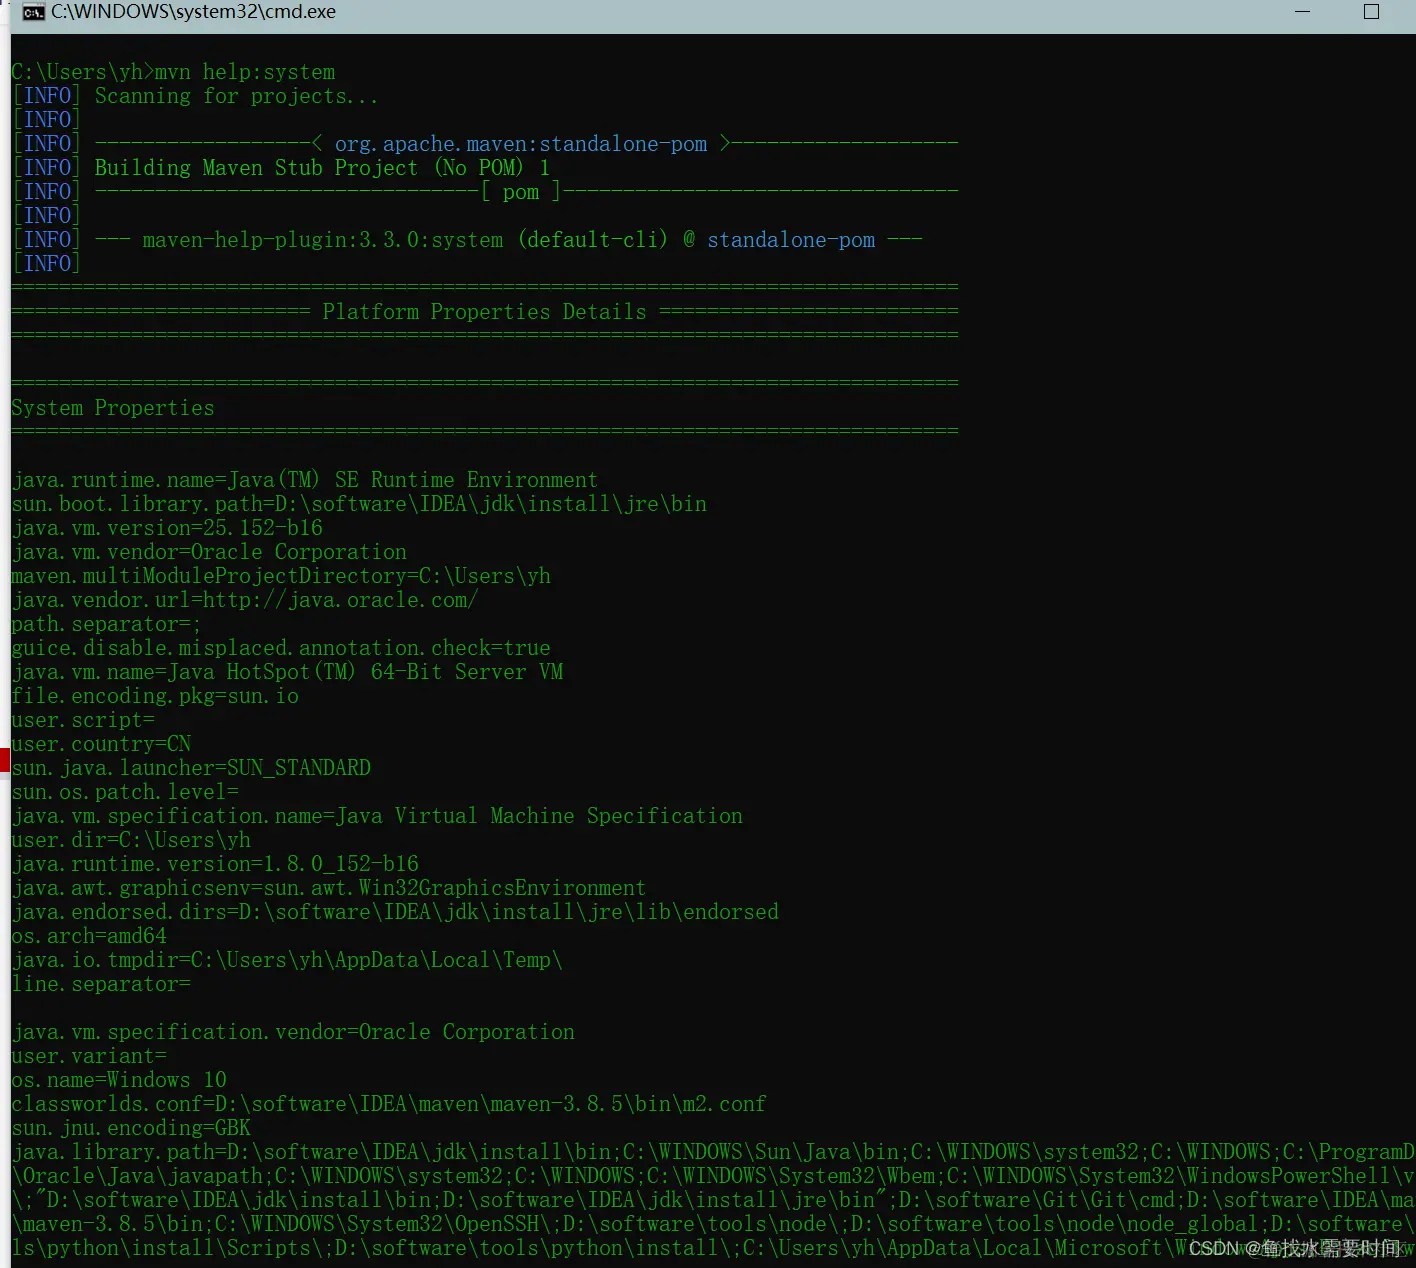The height and width of the screenshot is (1268, 1416).
Task: Select the Platform Properties Details heading
Action: pyautogui.click(x=484, y=312)
